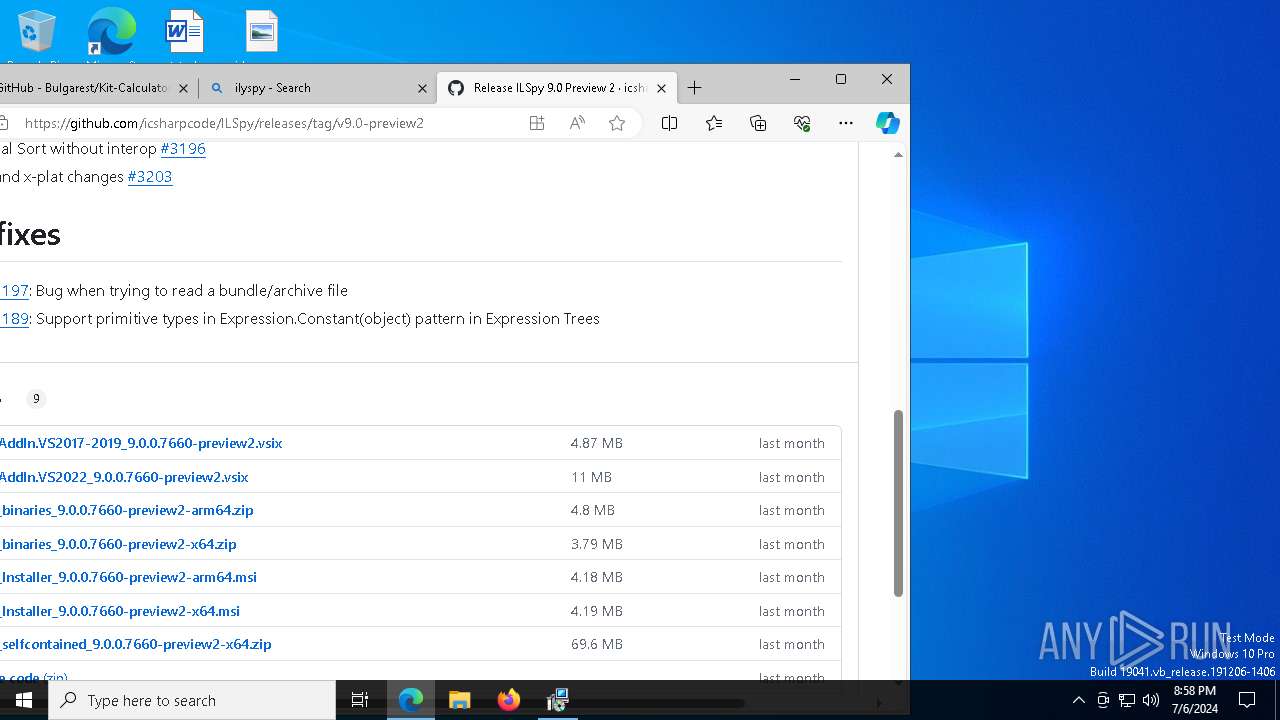The height and width of the screenshot is (720, 1280).
Task: Open the issue link for Expression Trees
Action: 14,318
